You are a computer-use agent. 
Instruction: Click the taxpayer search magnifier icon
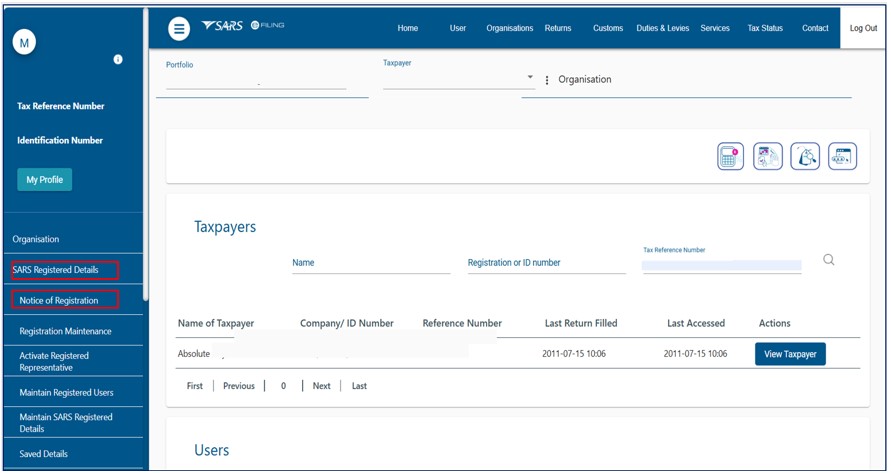point(828,260)
